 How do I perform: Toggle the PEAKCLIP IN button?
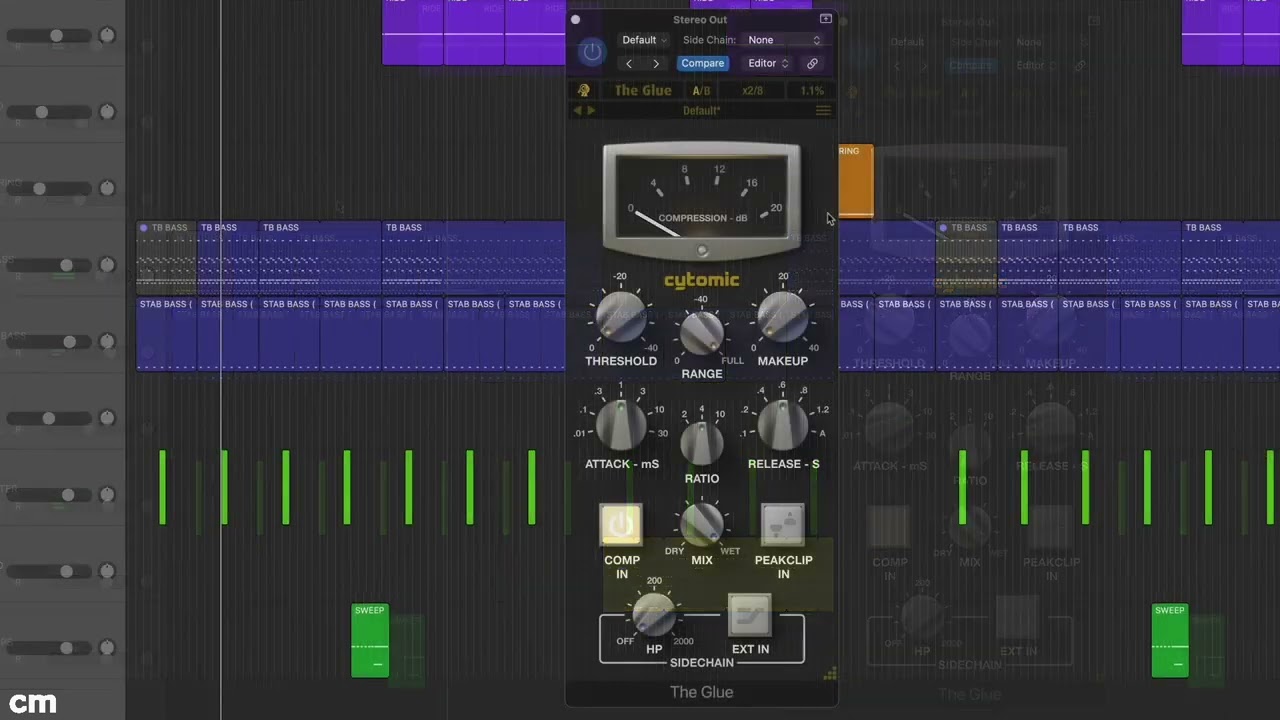783,524
